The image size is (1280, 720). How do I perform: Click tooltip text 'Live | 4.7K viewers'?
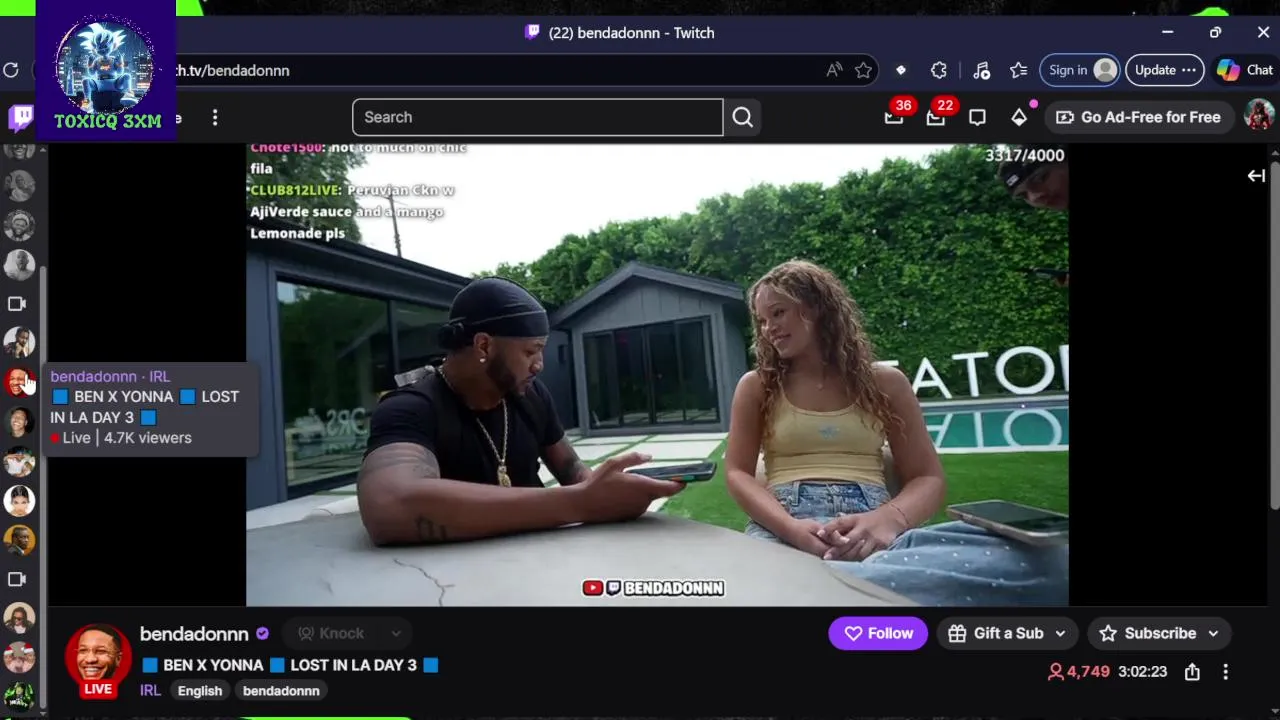(x=126, y=438)
